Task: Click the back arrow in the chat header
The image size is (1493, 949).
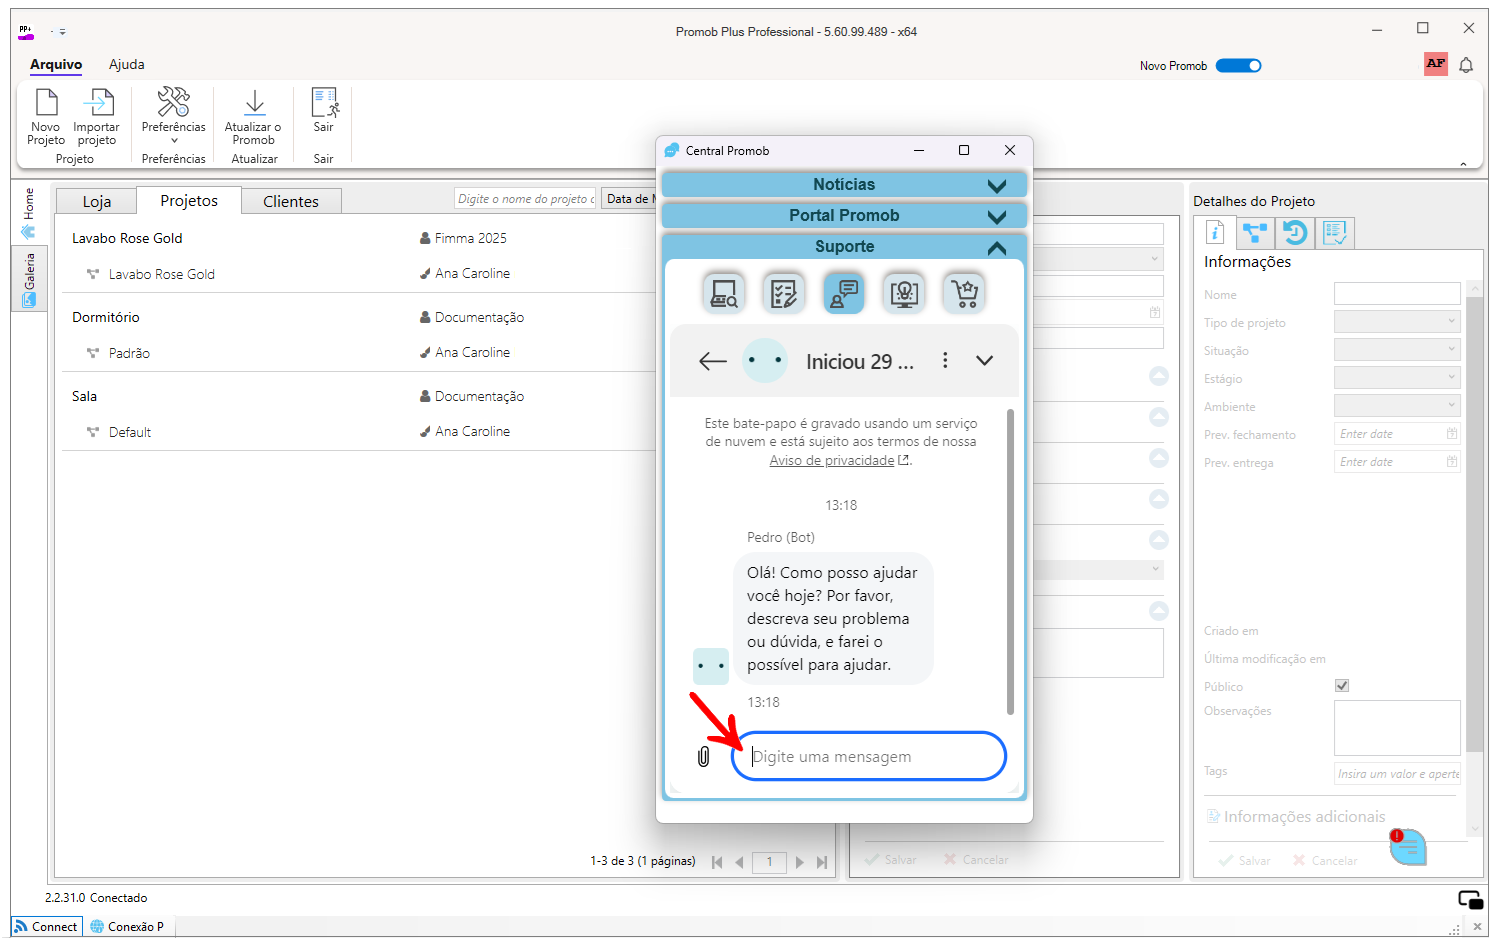Action: pos(713,361)
